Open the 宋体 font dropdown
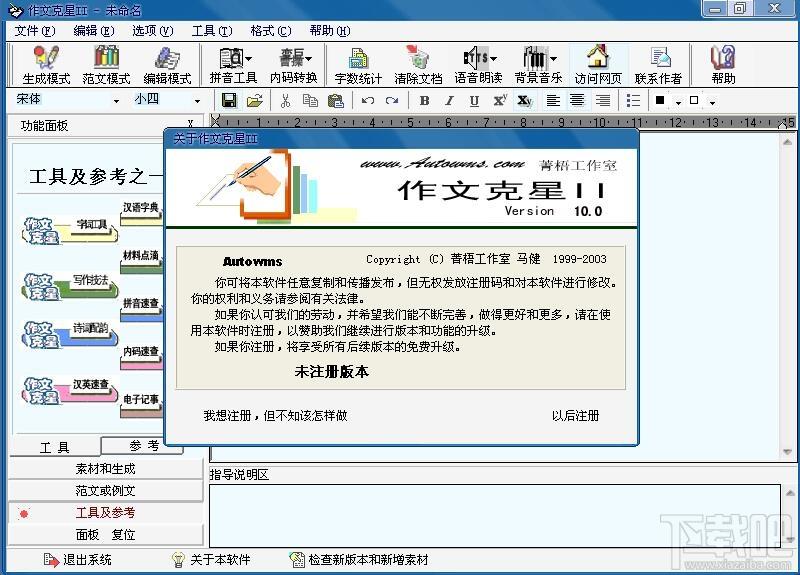Viewport: 800px width, 575px height. pyautogui.click(x=116, y=101)
